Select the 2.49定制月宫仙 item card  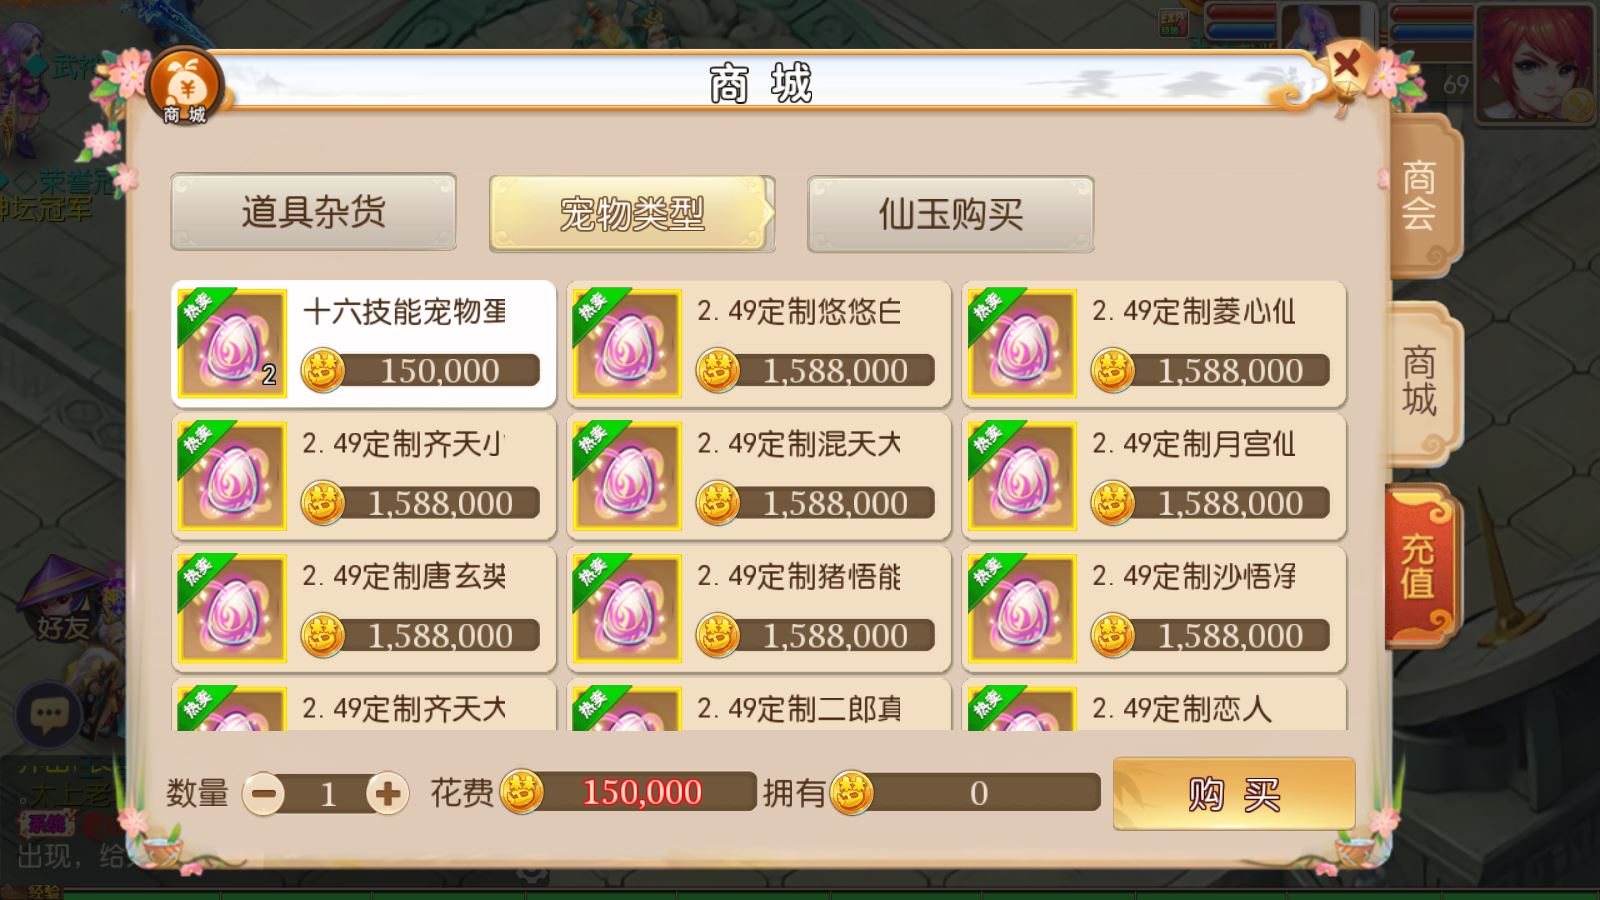coord(1154,476)
